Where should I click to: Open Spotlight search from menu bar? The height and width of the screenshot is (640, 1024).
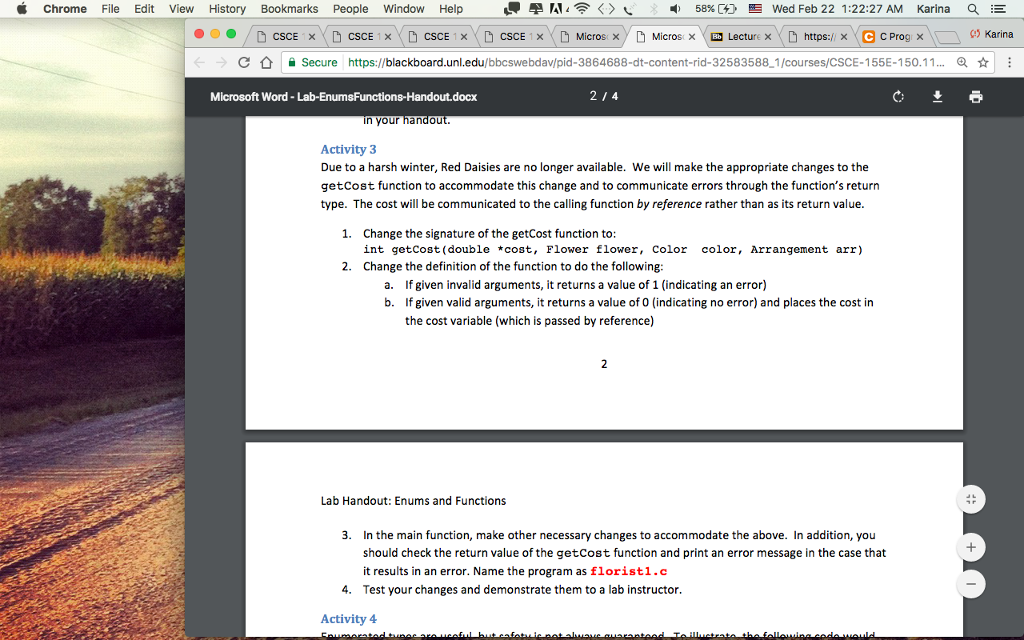[x=973, y=9]
